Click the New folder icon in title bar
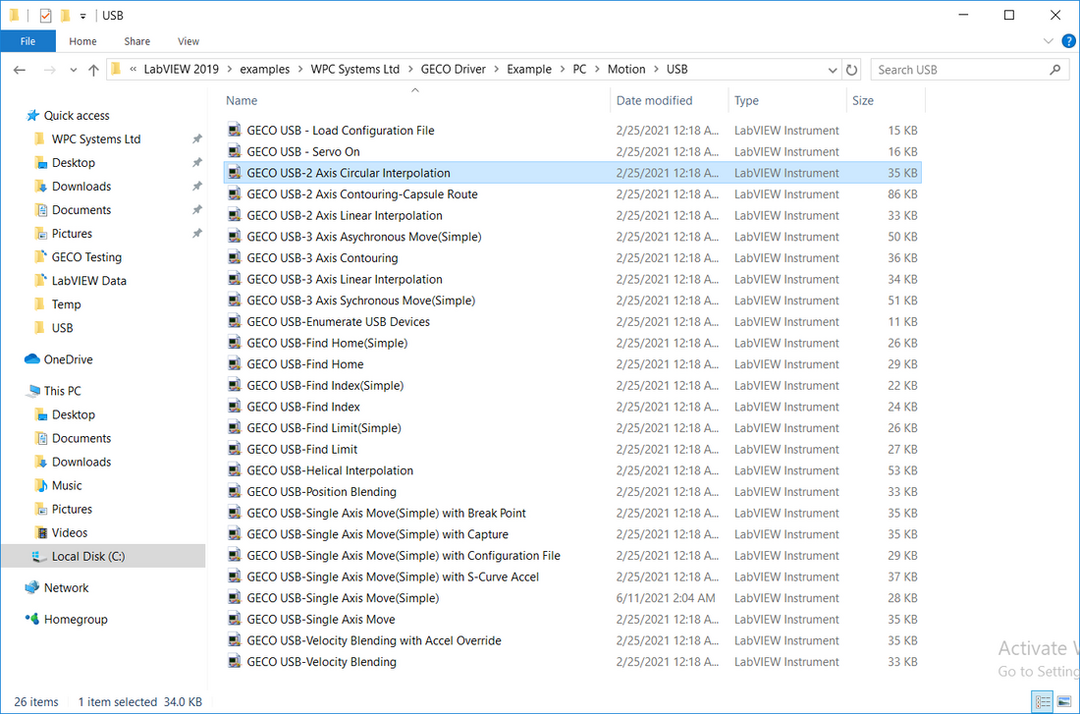The width and height of the screenshot is (1080, 714). 65,16
